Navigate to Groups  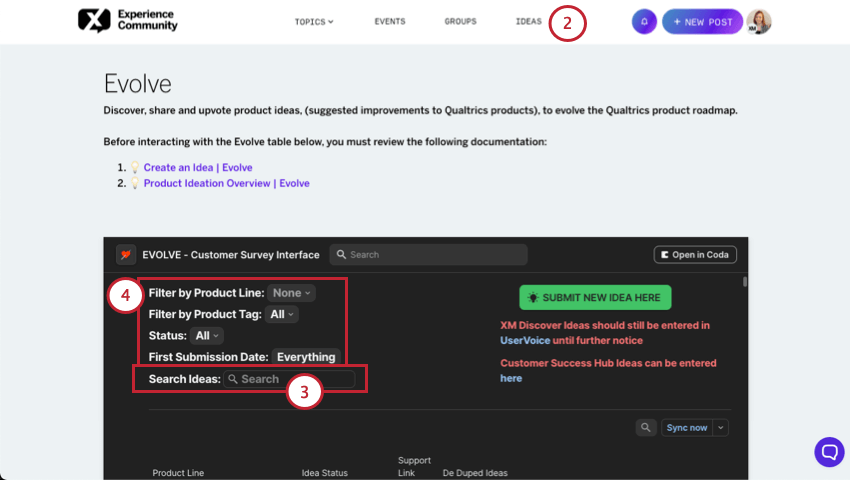coord(460,21)
